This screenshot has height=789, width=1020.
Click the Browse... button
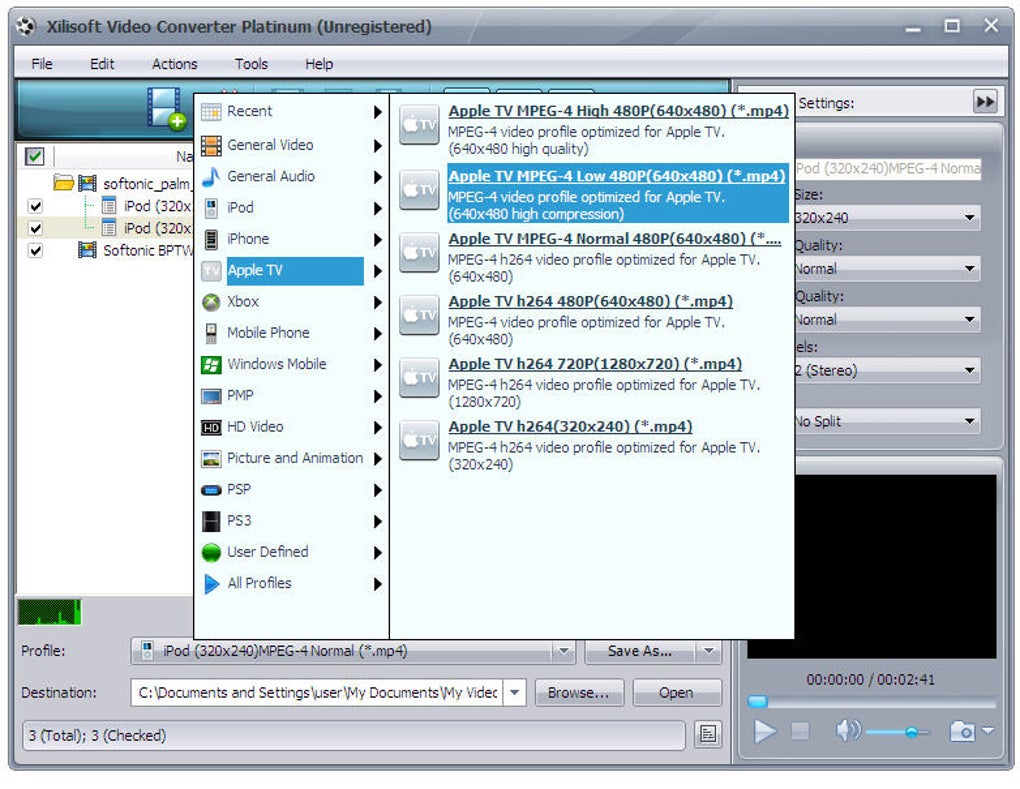coord(579,693)
